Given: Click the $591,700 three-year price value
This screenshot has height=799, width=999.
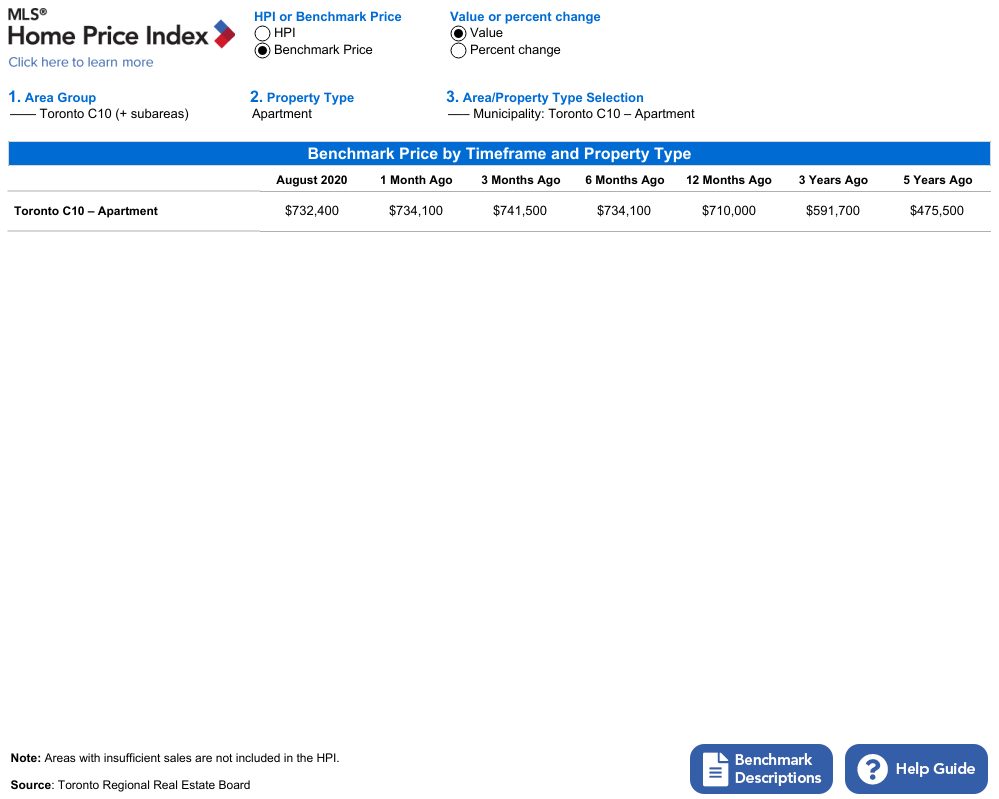Looking at the screenshot, I should point(833,211).
